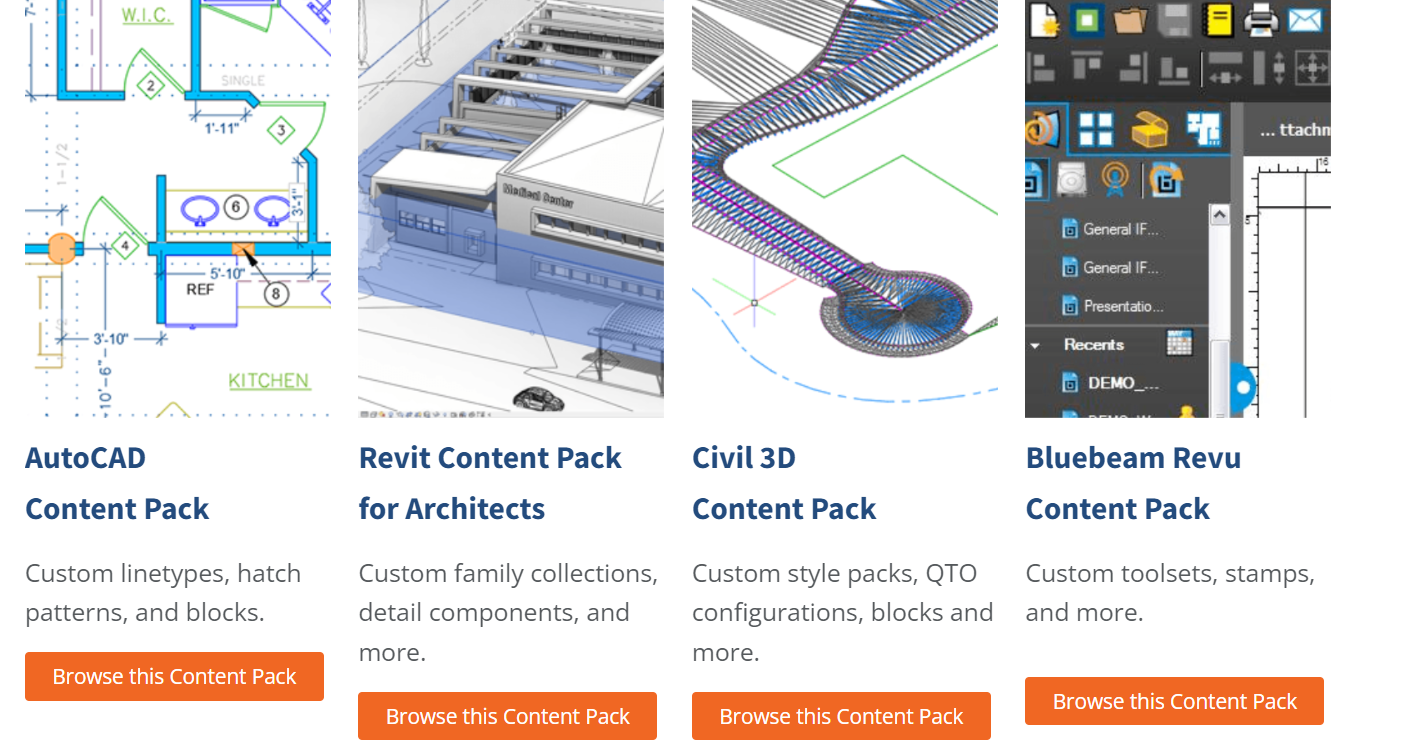
Task: Select the text 'Custom linetypes, hatch patterns, and blocks.'
Action: [x=163, y=593]
